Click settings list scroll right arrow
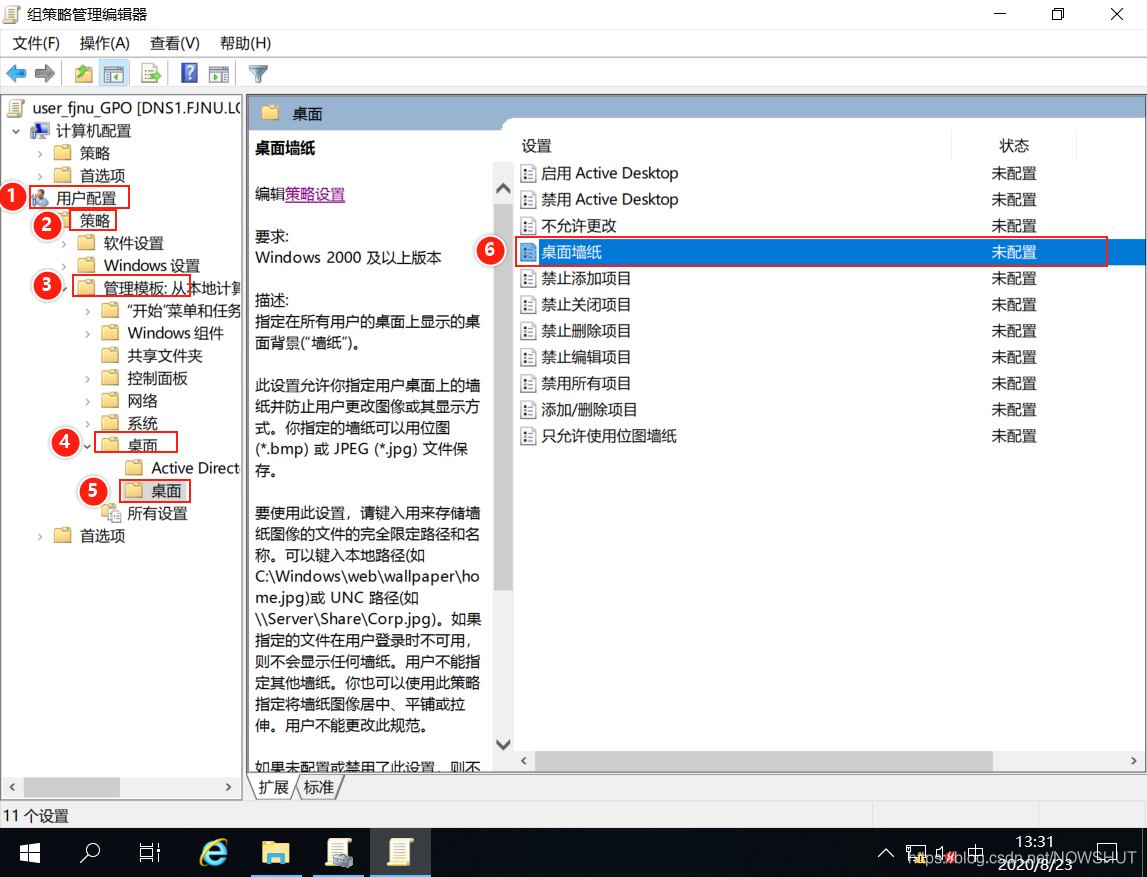 [x=1134, y=761]
